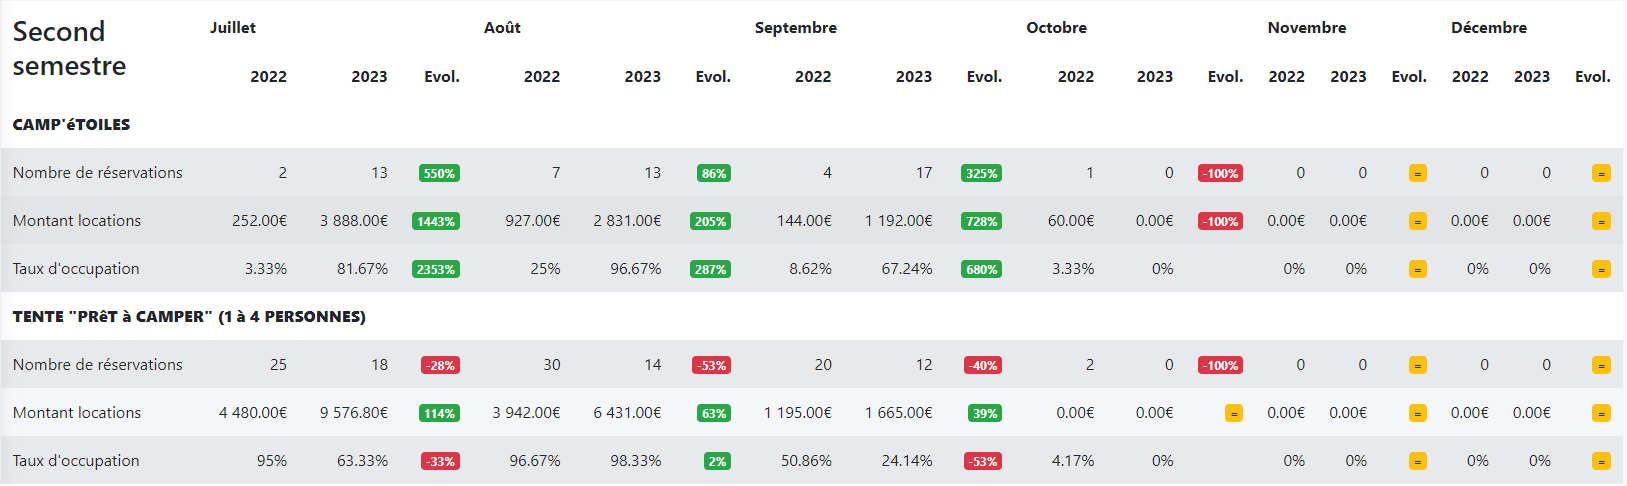Screen dimensions: 1627x486
Task: Click the CAMP'éTOILES section heading
Action: (x=71, y=125)
